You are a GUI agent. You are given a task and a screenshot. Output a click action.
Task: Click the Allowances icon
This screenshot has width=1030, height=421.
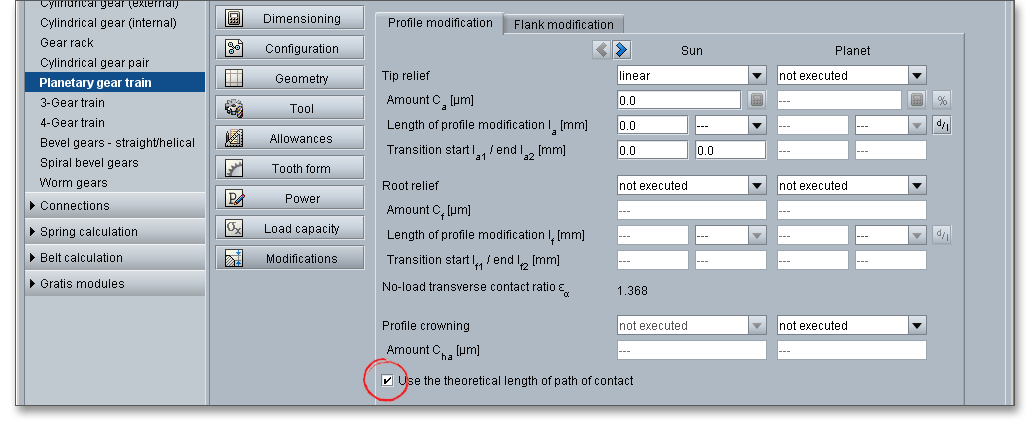pyautogui.click(x=235, y=139)
